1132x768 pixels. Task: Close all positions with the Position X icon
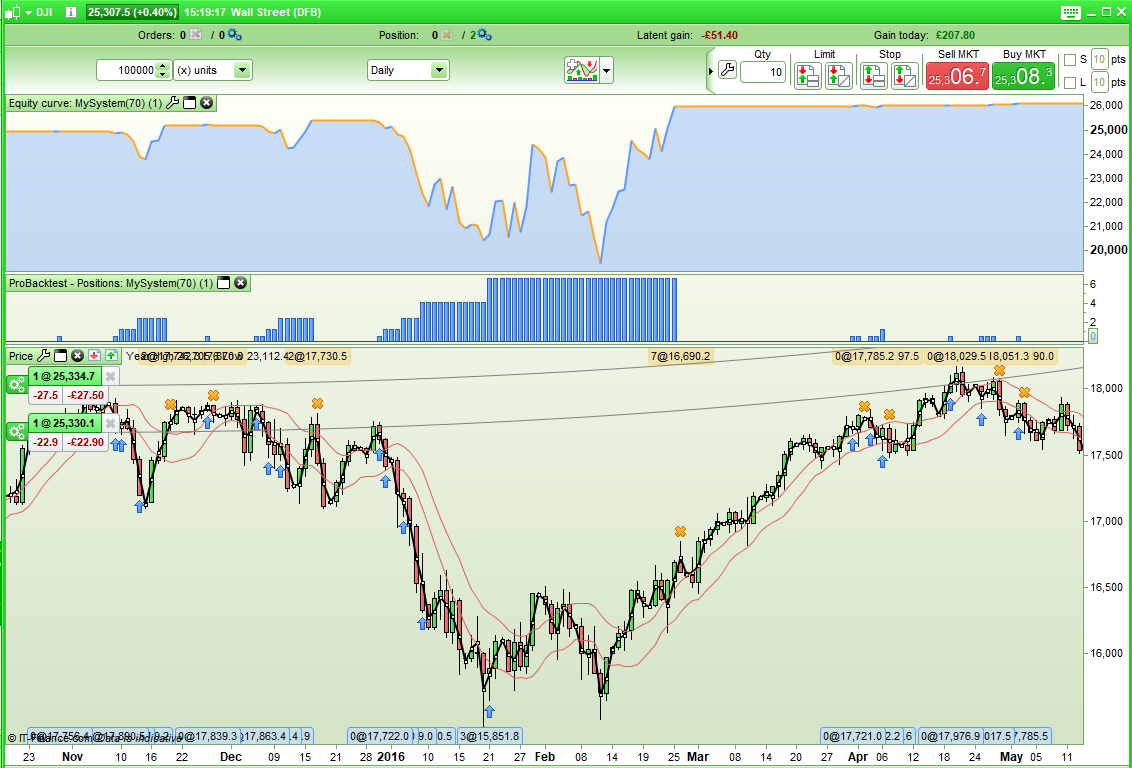pos(448,35)
